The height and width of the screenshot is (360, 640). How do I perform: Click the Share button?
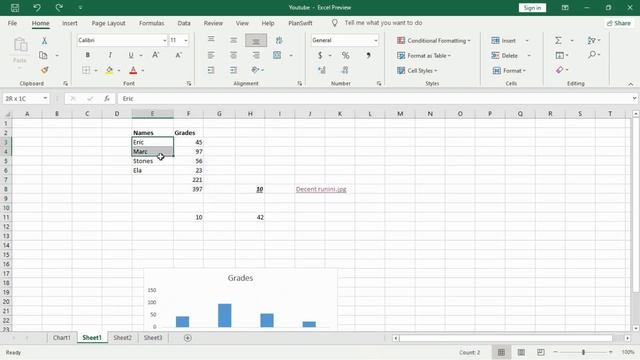click(x=618, y=23)
